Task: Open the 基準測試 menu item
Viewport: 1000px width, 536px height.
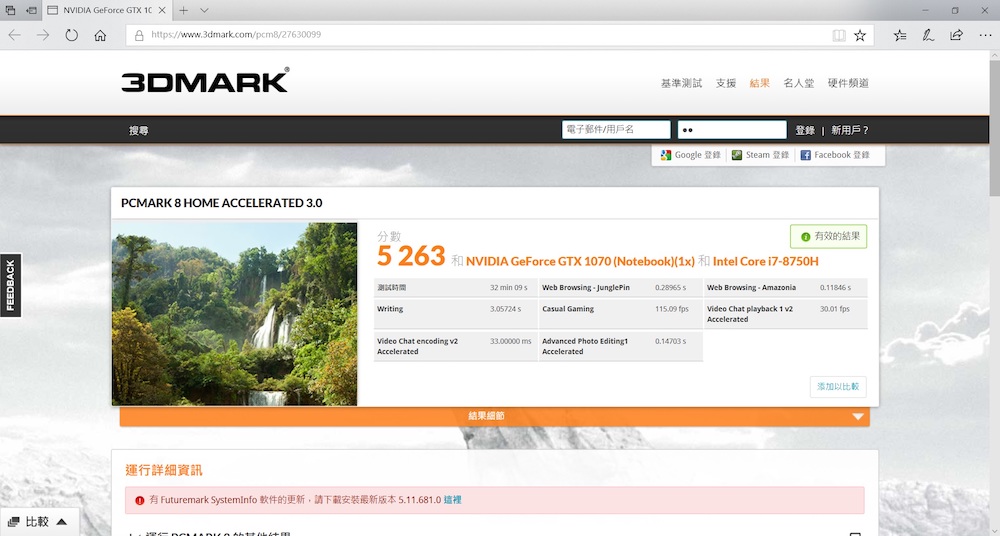Action: coord(681,83)
